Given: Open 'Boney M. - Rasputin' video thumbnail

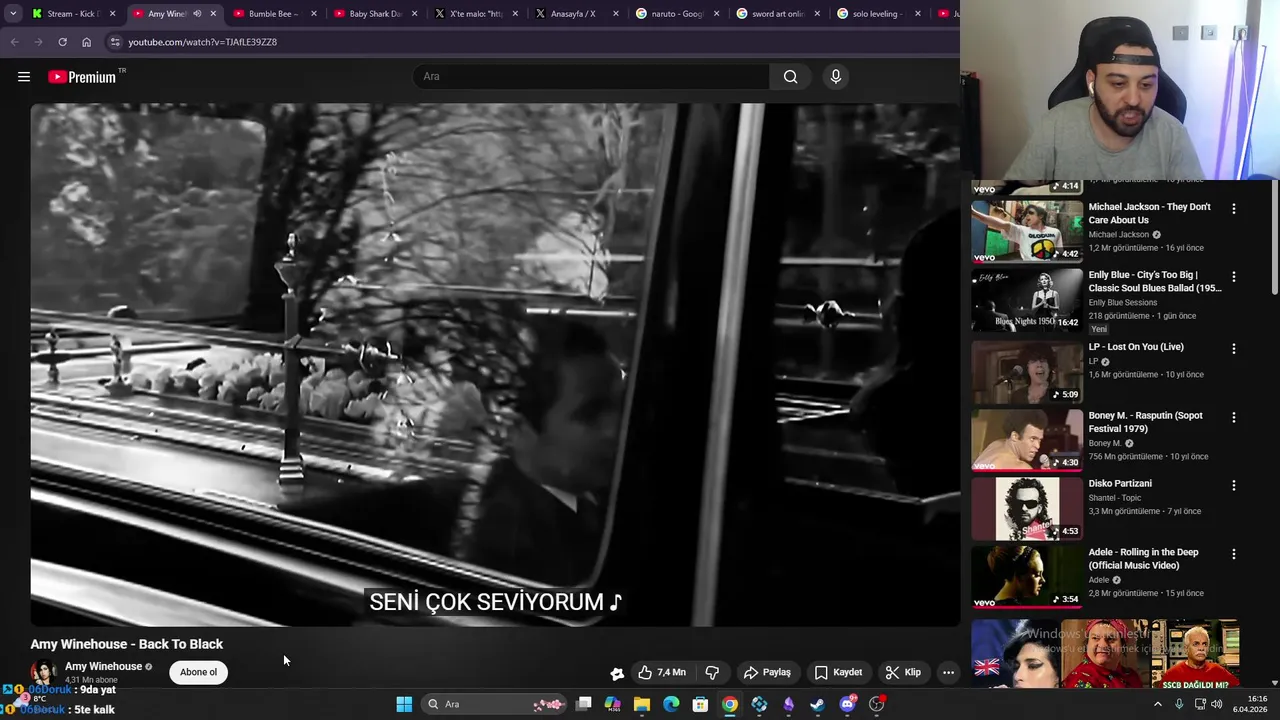Looking at the screenshot, I should click(x=1027, y=439).
